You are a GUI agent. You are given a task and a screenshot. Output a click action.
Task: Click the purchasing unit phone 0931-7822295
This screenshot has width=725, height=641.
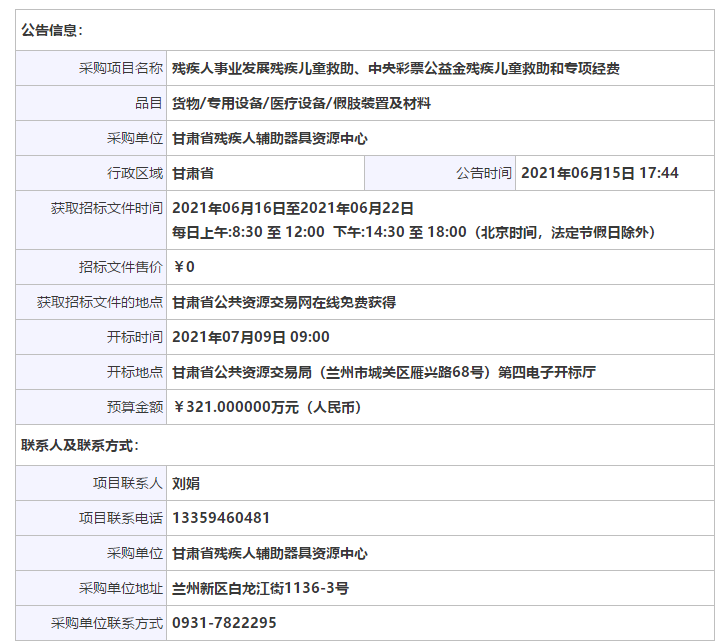224,623
